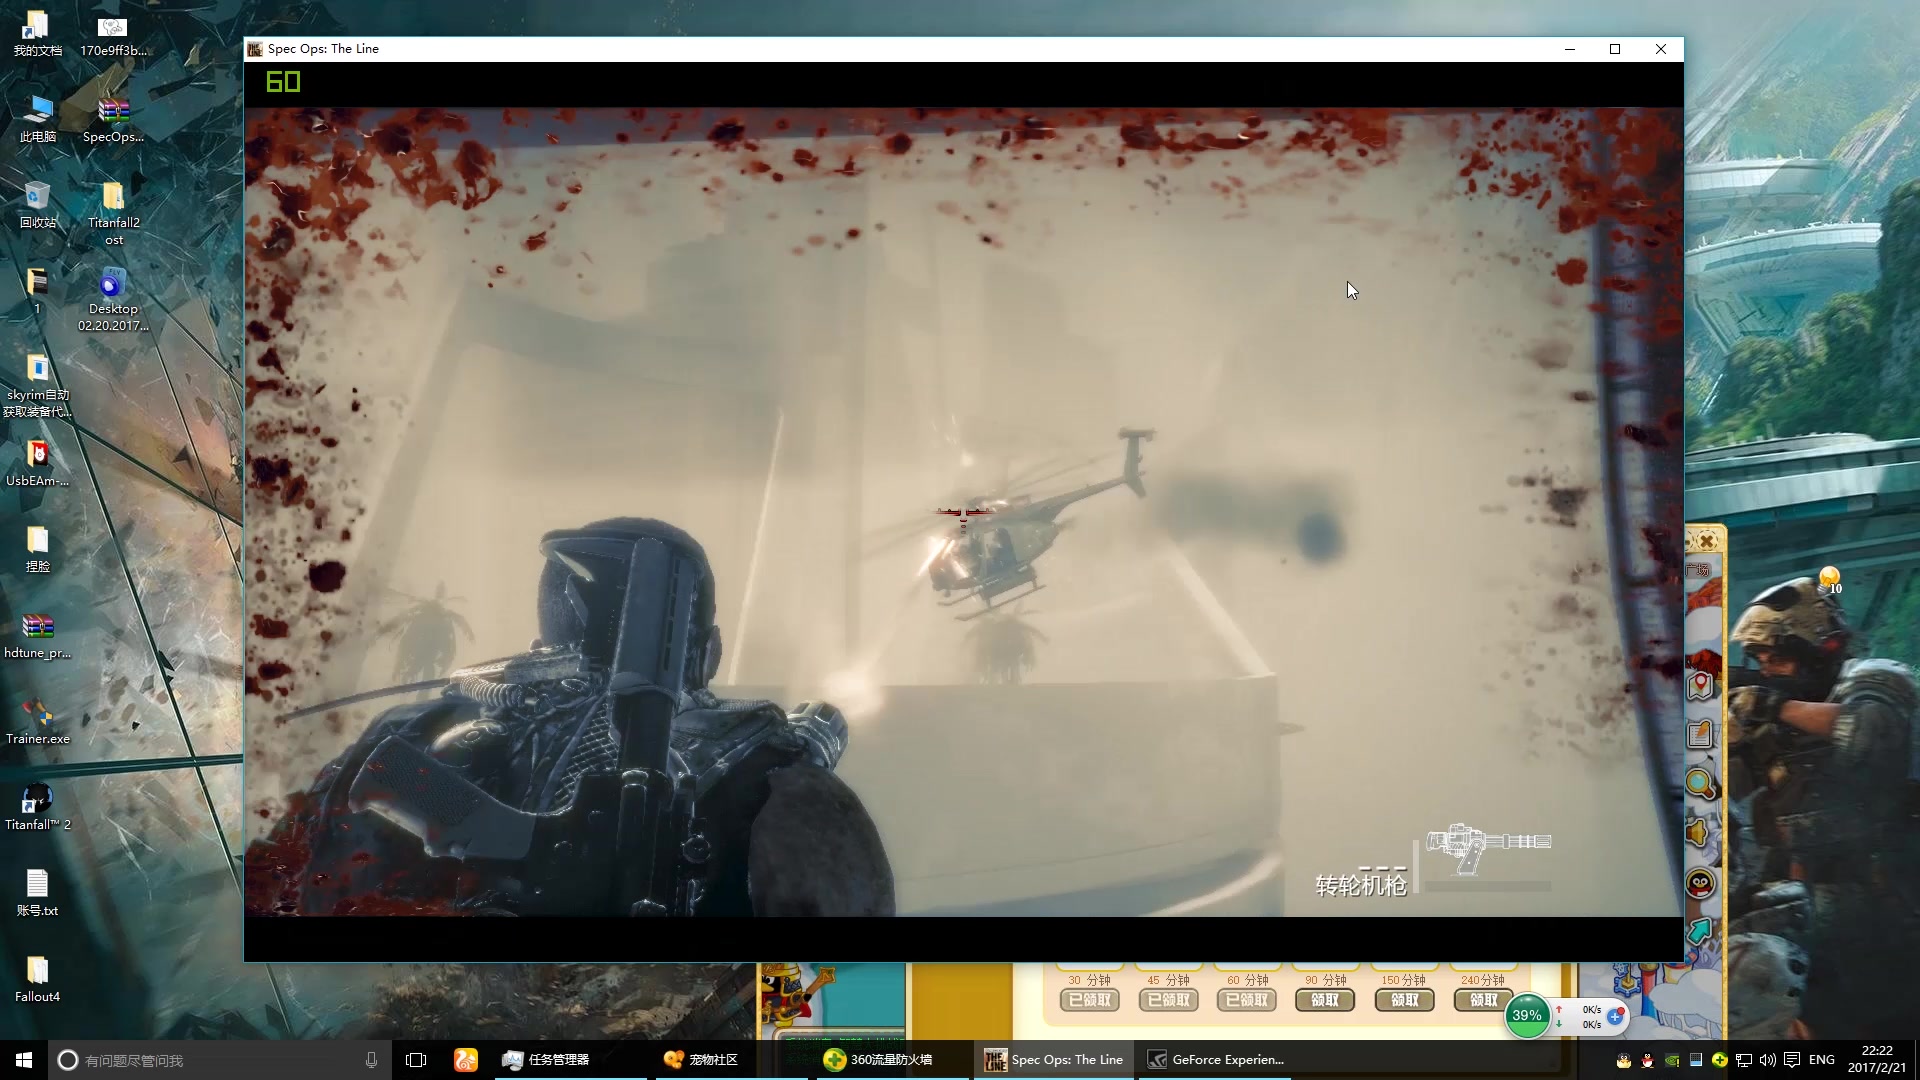Click the 360 green plus tray icon
Screen dimensions: 1920x1080
1719,1060
